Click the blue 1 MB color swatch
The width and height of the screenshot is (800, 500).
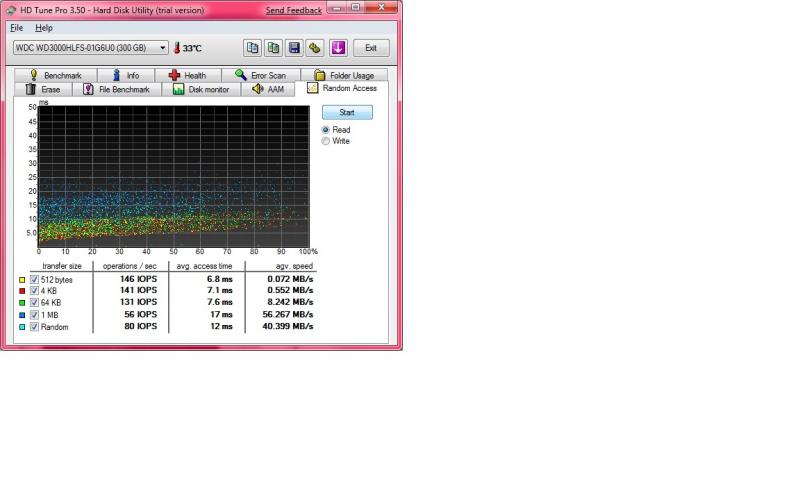pos(22,315)
